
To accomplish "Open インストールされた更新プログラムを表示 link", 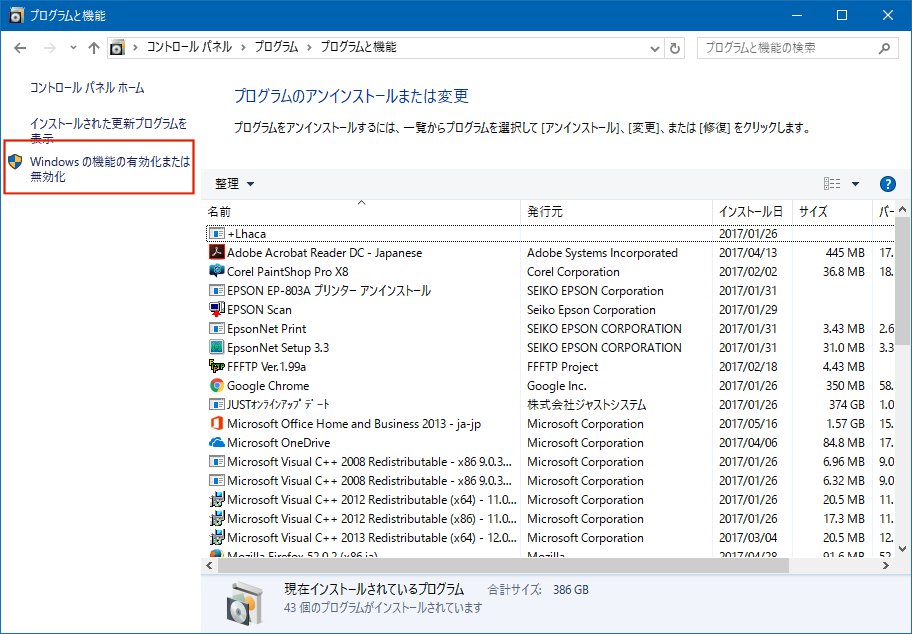I will [109, 130].
